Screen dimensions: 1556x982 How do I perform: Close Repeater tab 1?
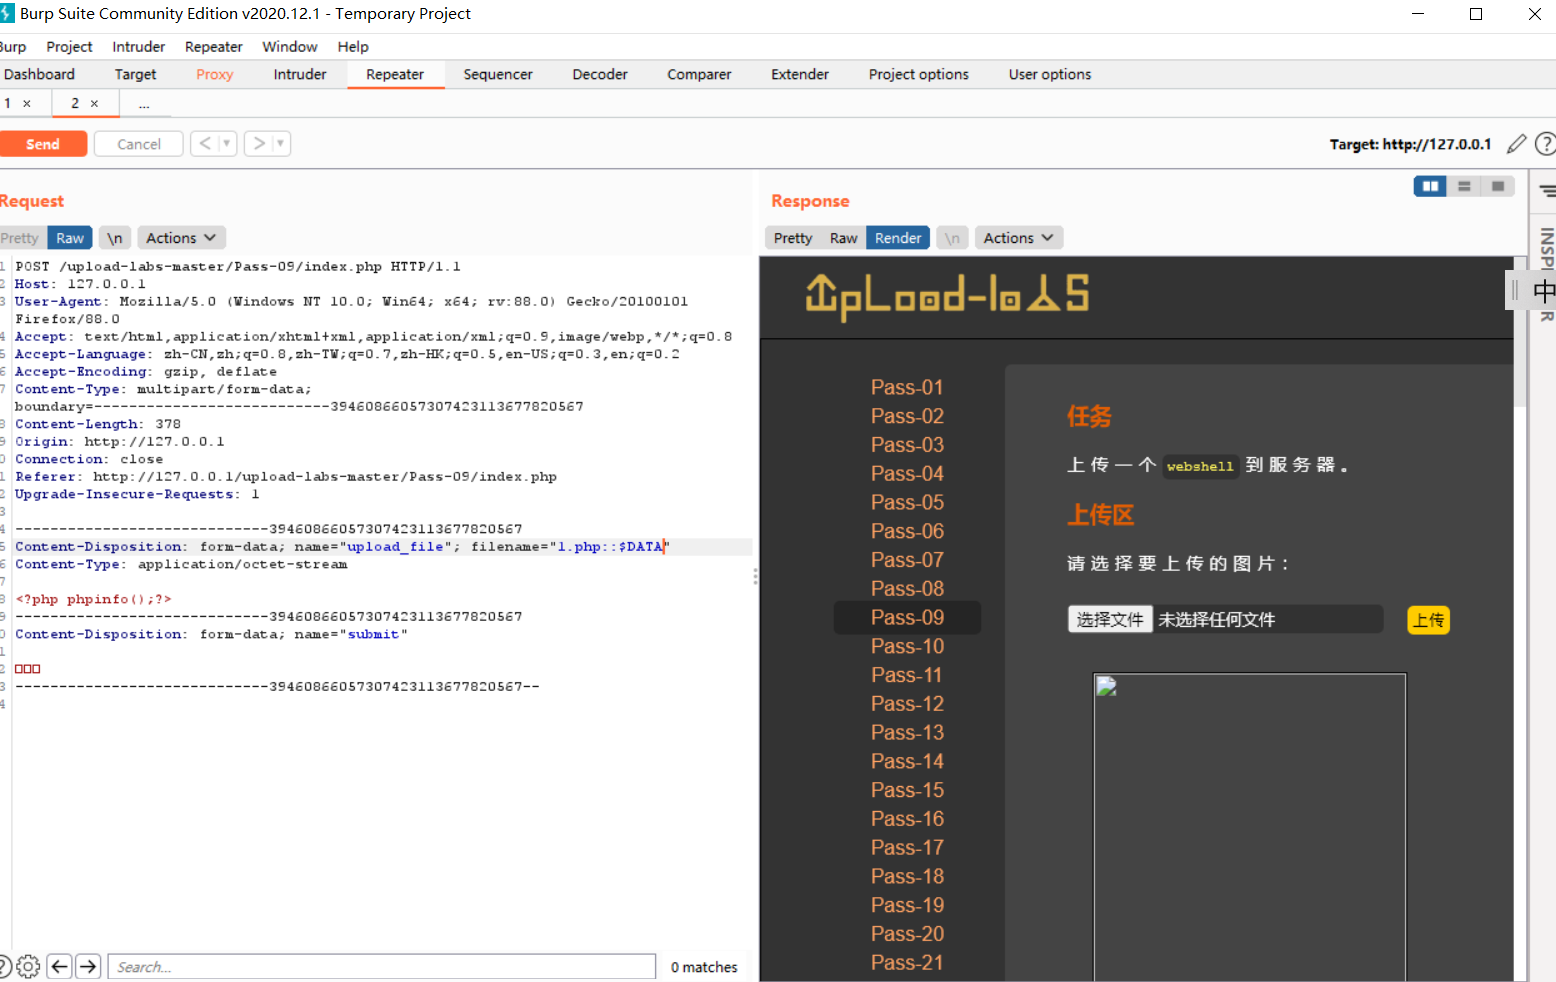point(27,103)
